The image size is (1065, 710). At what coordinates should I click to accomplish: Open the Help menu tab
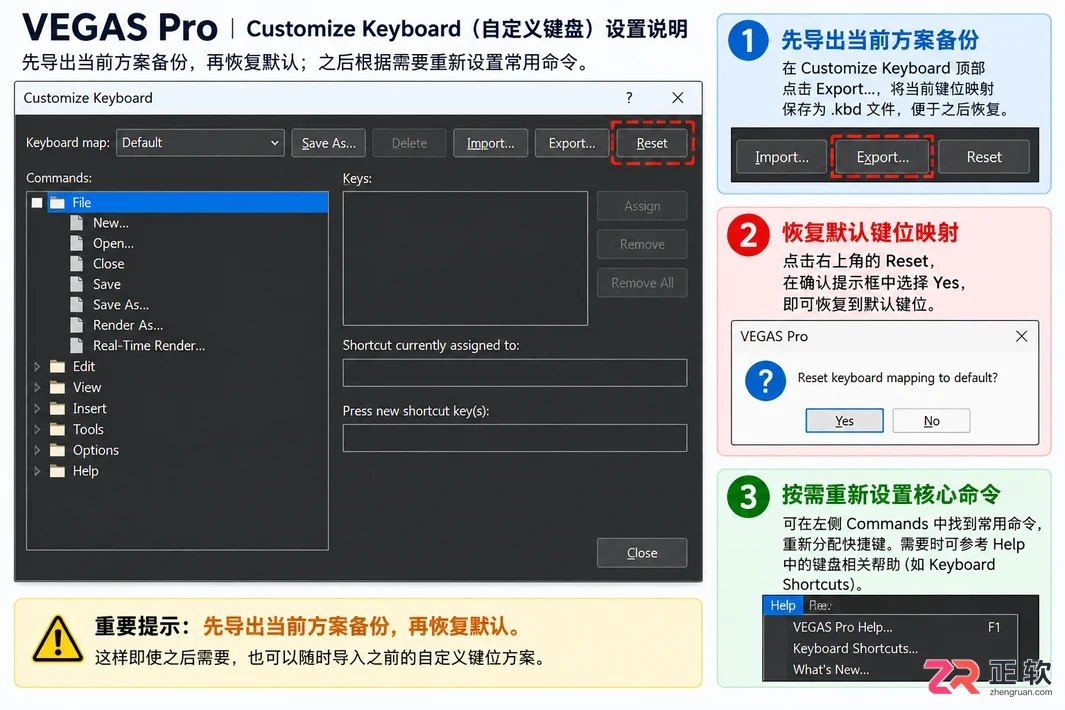pyautogui.click(x=782, y=605)
